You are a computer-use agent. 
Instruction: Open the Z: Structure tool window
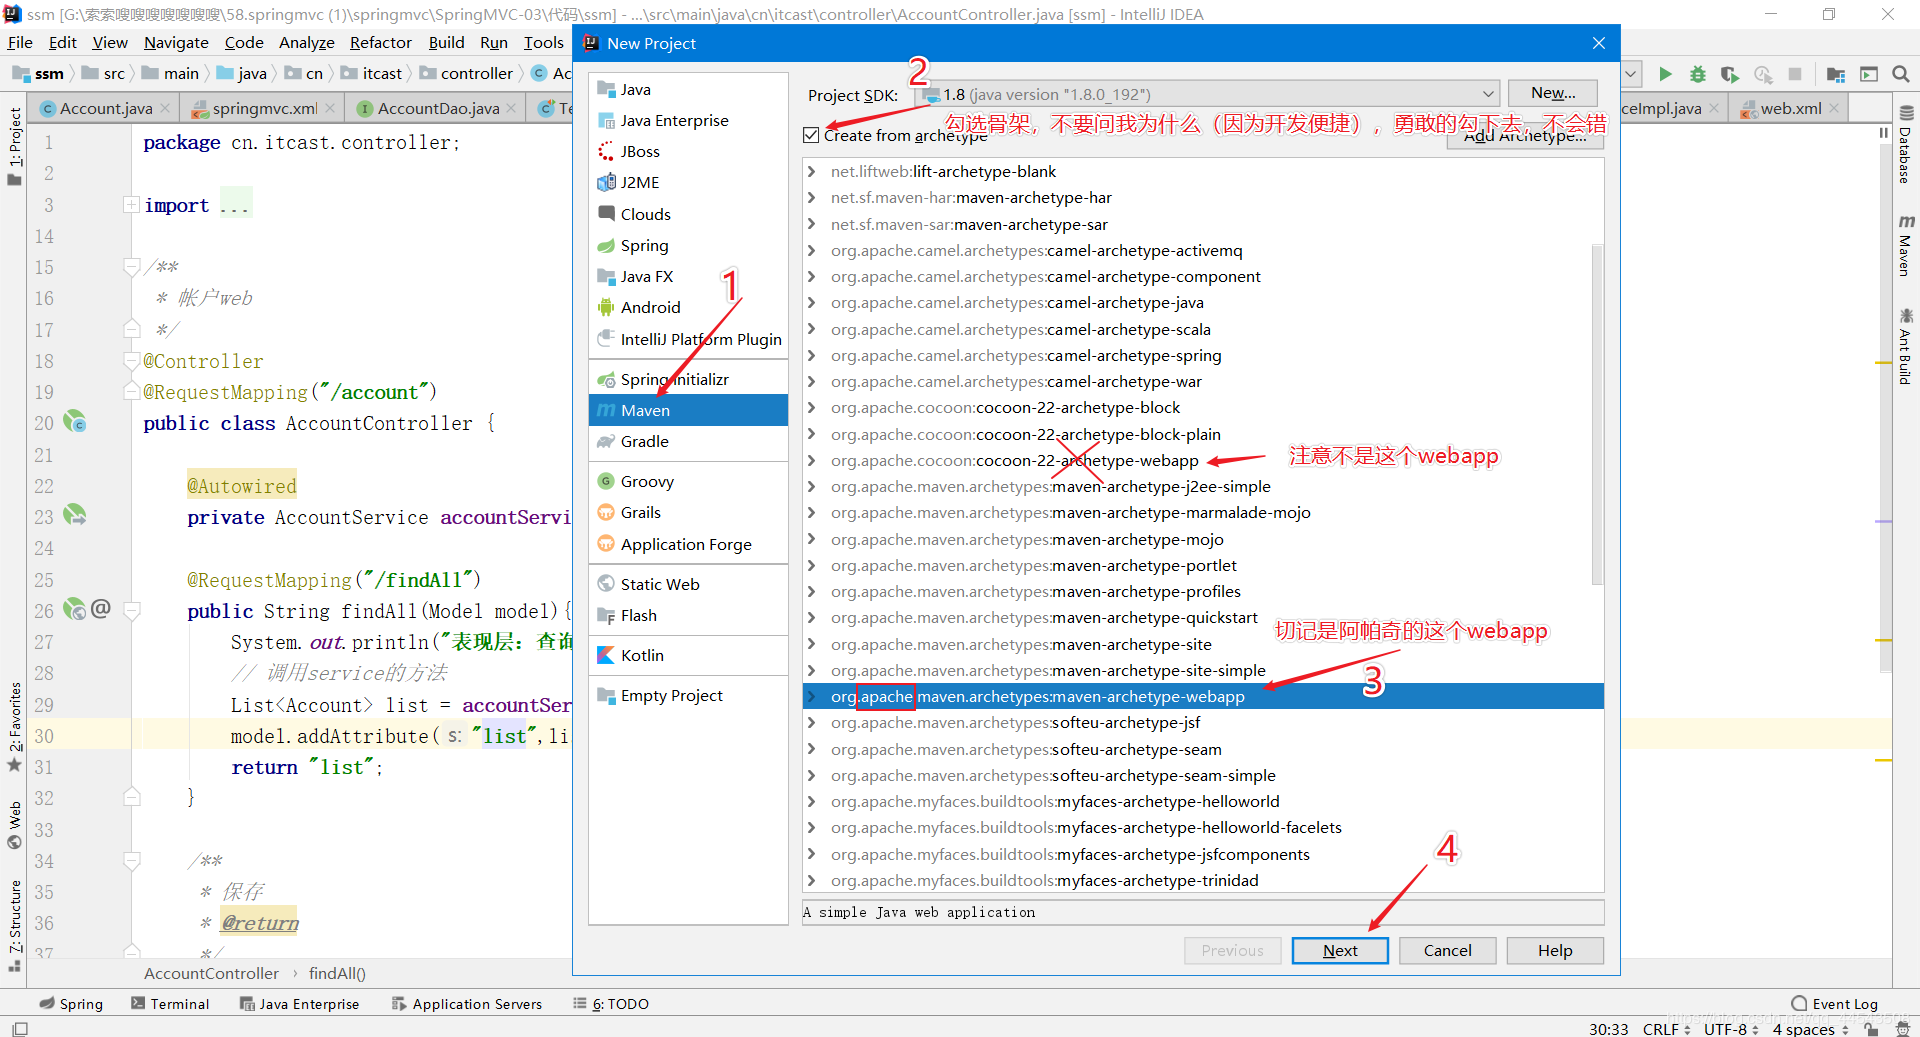pos(14,925)
